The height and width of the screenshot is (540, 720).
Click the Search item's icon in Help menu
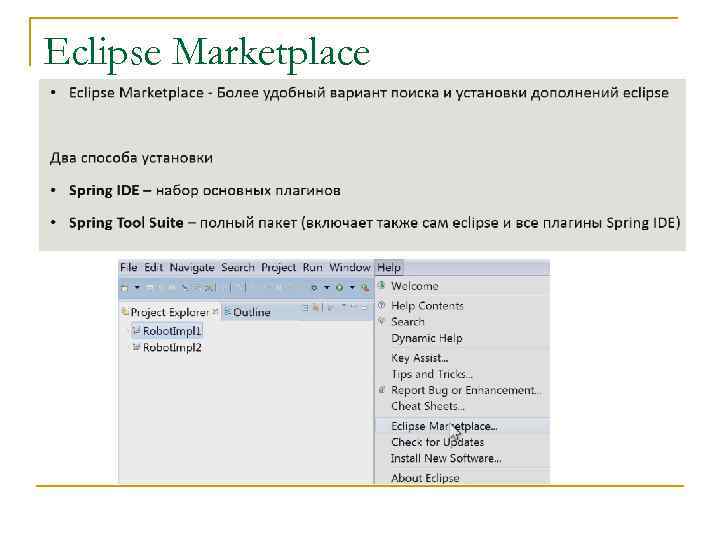pyautogui.click(x=382, y=321)
